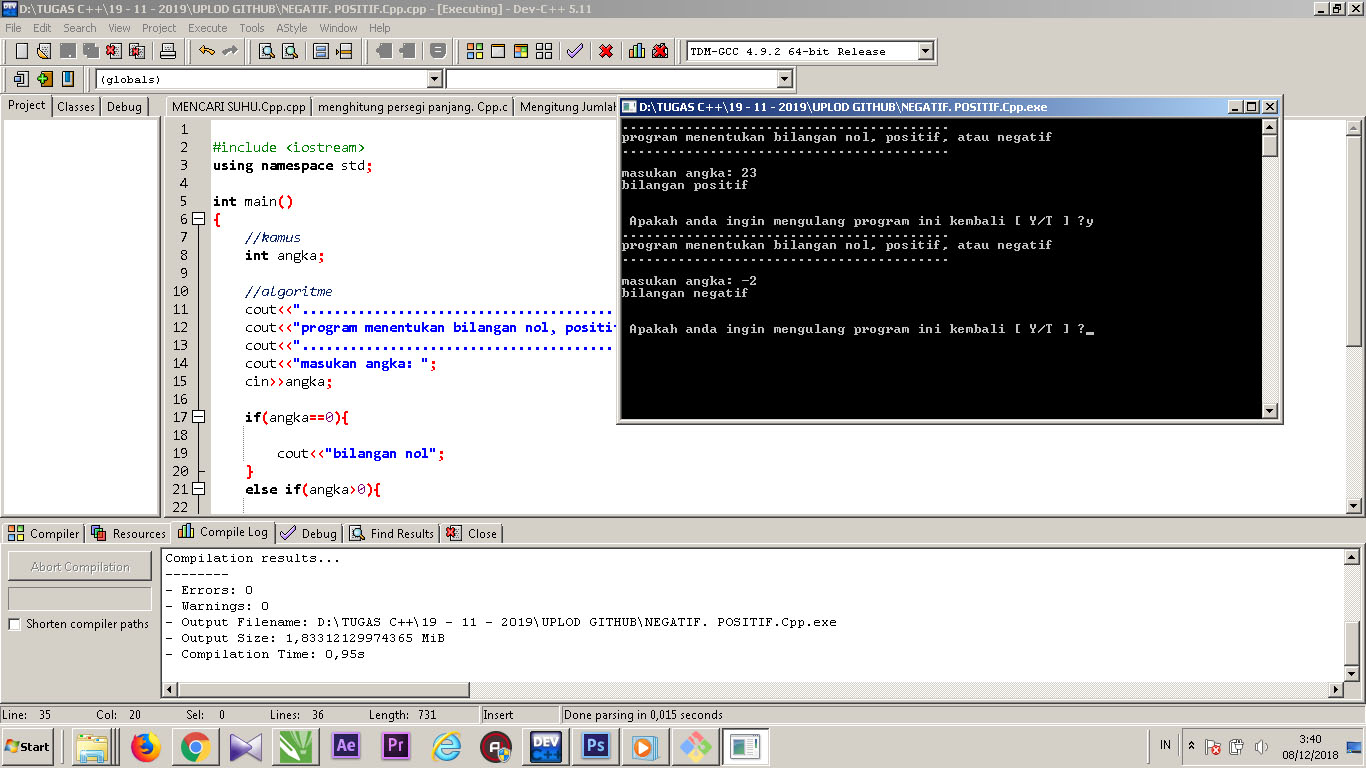Create a new source file
This screenshot has height=768, width=1366.
(x=22, y=50)
